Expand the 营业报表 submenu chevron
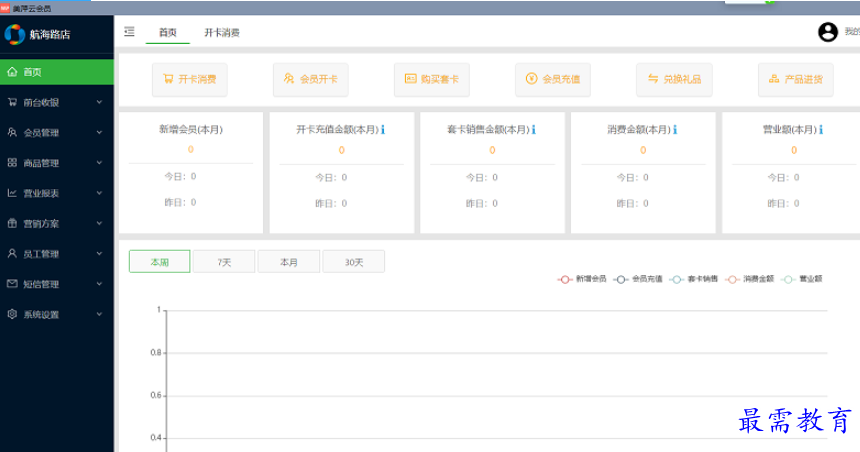The height and width of the screenshot is (452, 860). tap(99, 193)
